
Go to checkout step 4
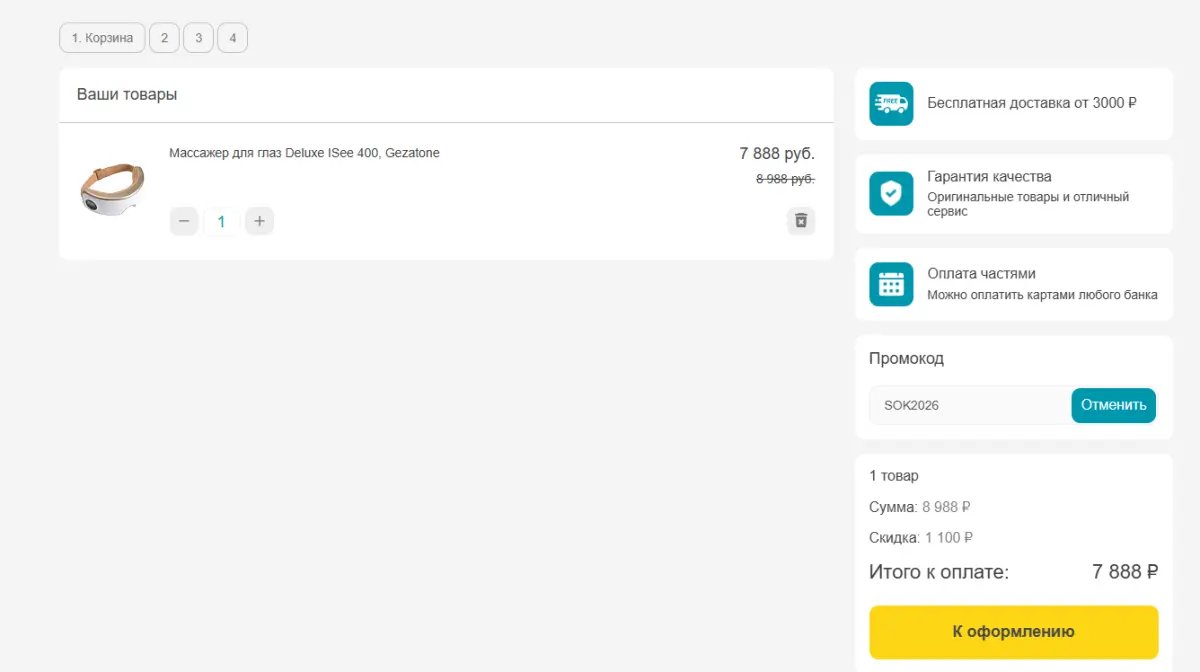pyautogui.click(x=232, y=38)
